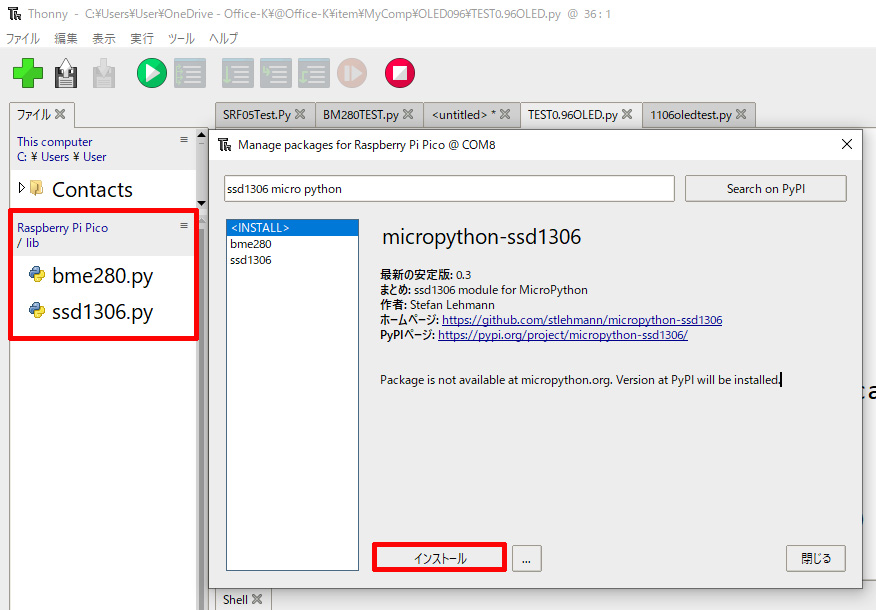The image size is (876, 610).
Task: Close the Shell panel tab
Action: coord(257,599)
